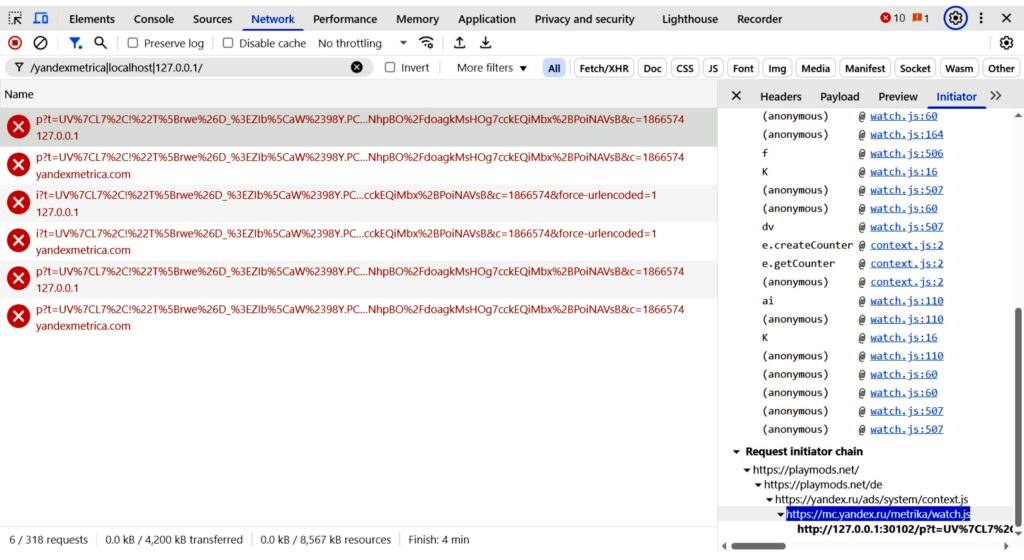This screenshot has width=1024, height=560.
Task: Stop recording network log
Action: coord(15,43)
